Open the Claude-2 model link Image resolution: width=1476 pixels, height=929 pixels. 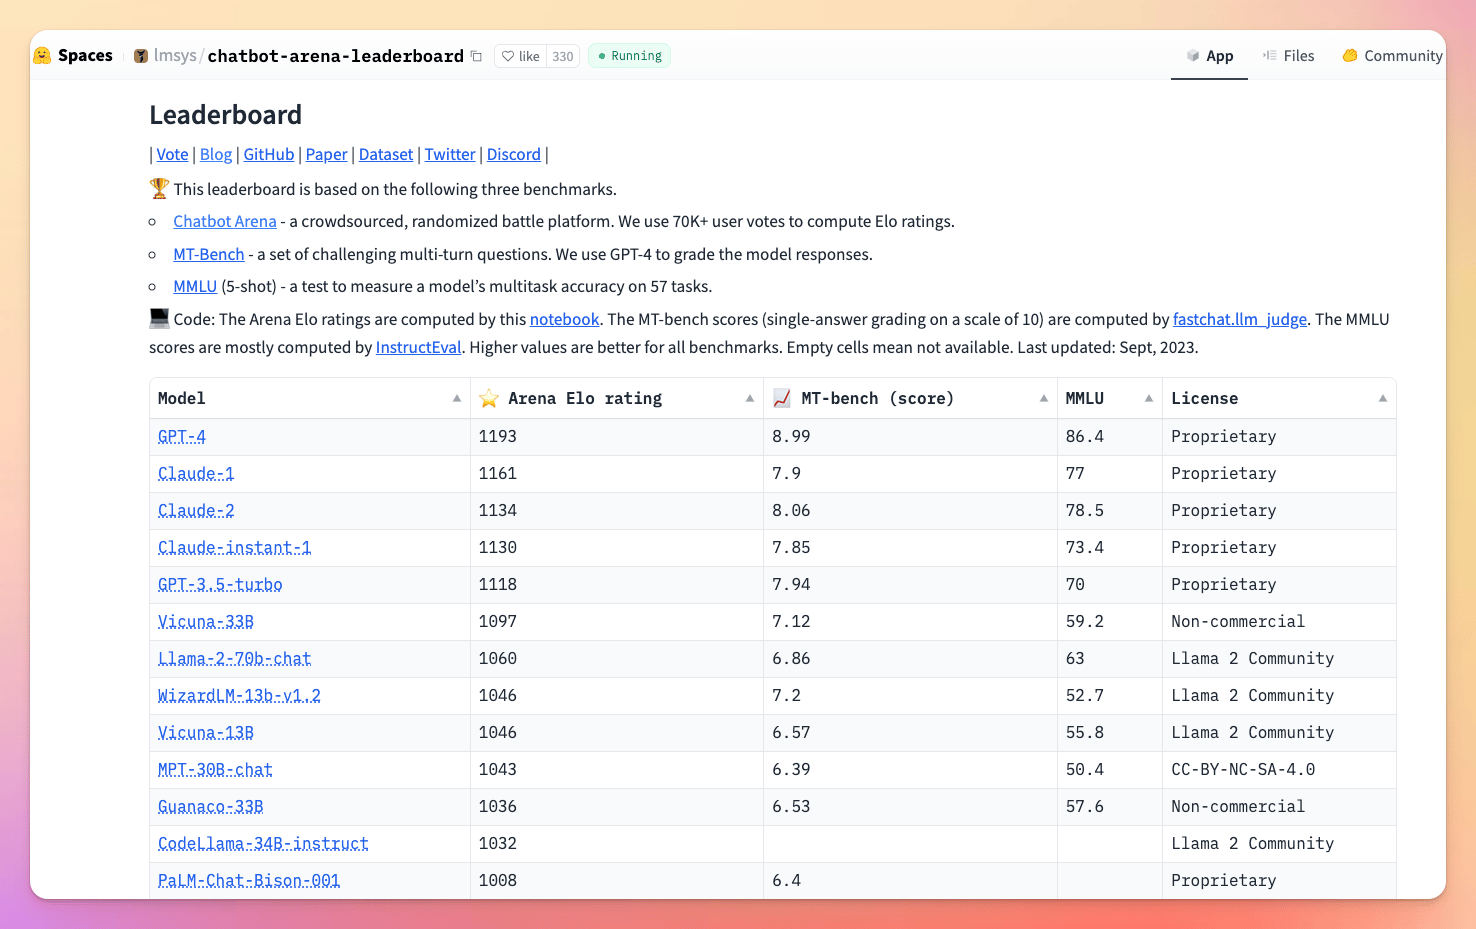coord(196,511)
